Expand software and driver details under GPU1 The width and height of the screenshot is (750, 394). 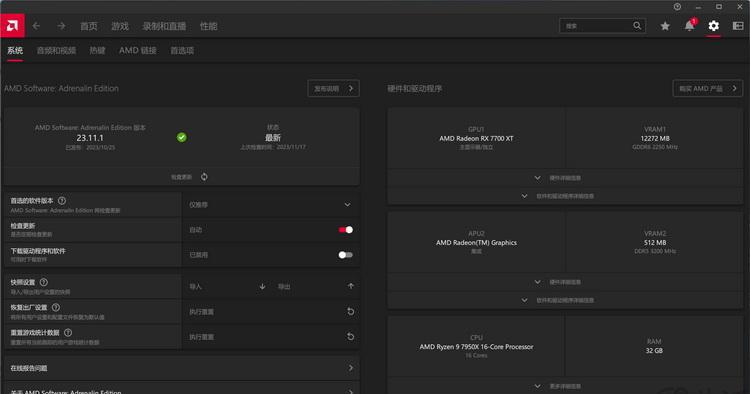pyautogui.click(x=565, y=196)
